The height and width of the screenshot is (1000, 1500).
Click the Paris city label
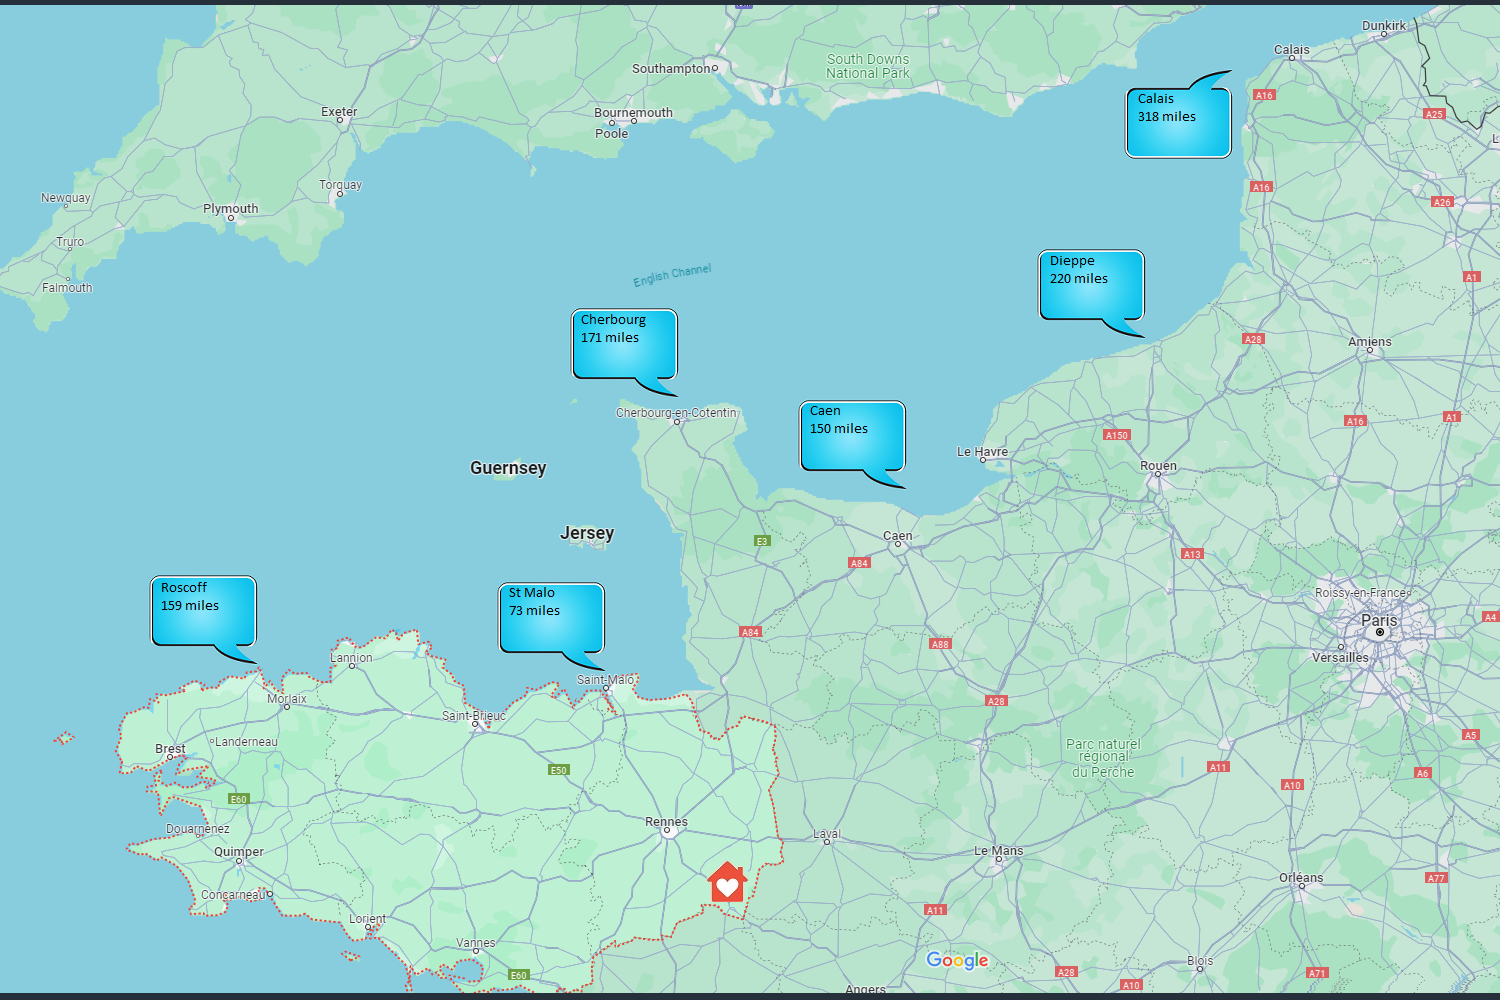(1379, 620)
